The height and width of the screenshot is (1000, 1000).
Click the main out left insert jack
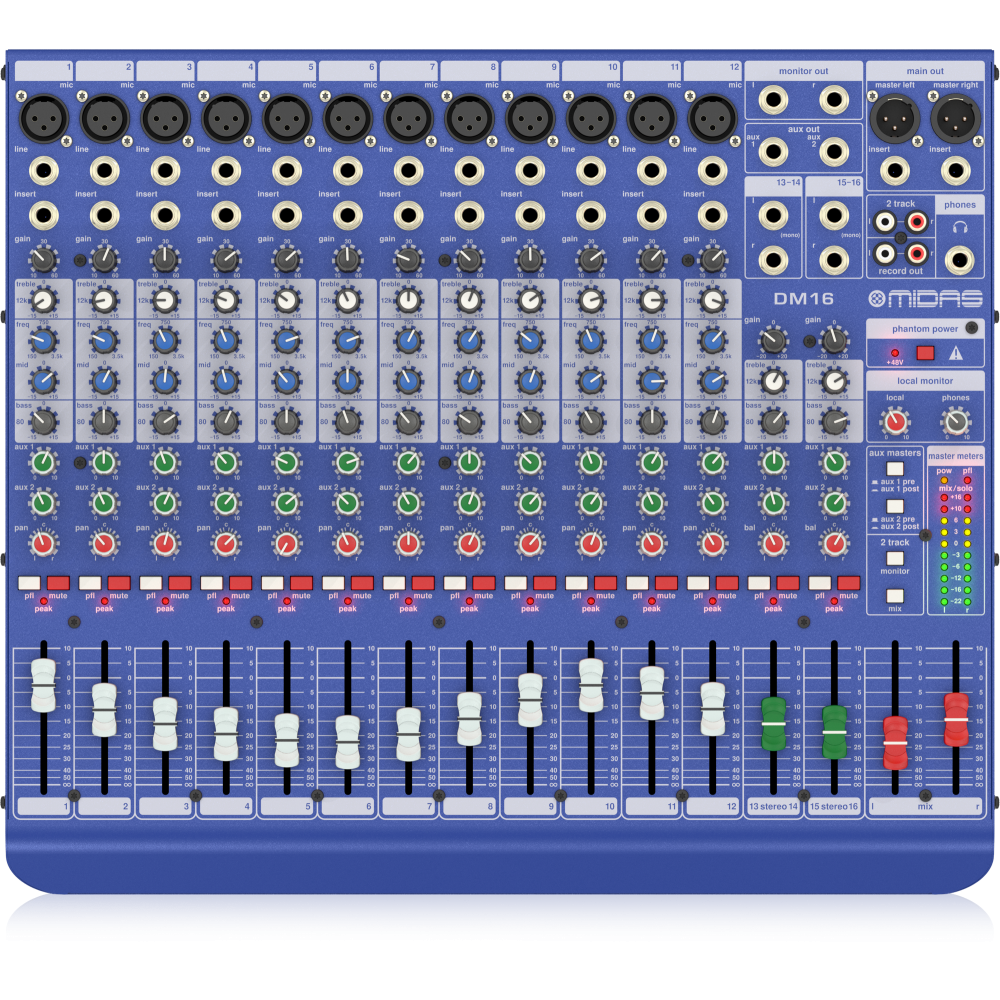point(895,171)
